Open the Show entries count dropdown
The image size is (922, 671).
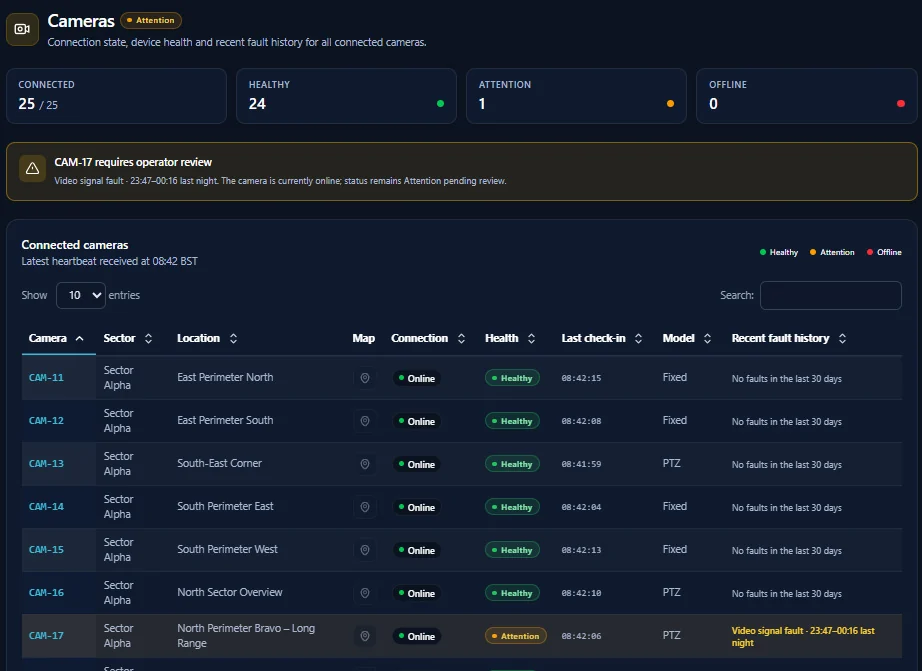pyautogui.click(x=81, y=295)
